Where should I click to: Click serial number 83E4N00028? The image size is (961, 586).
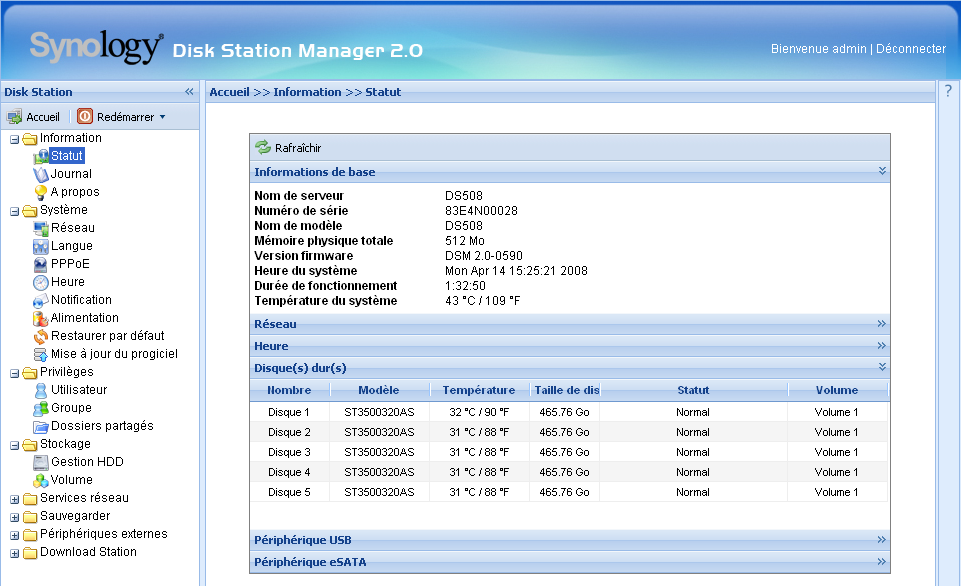(481, 211)
